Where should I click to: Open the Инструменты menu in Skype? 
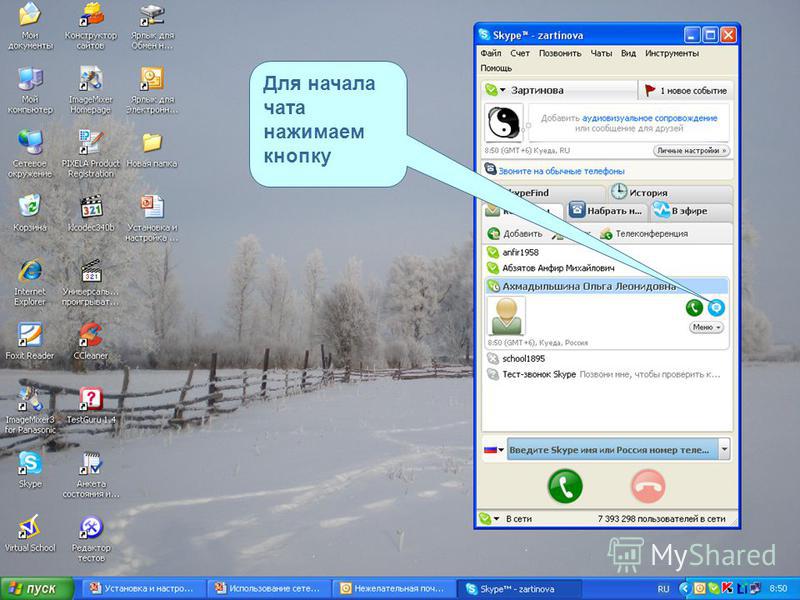[x=671, y=53]
